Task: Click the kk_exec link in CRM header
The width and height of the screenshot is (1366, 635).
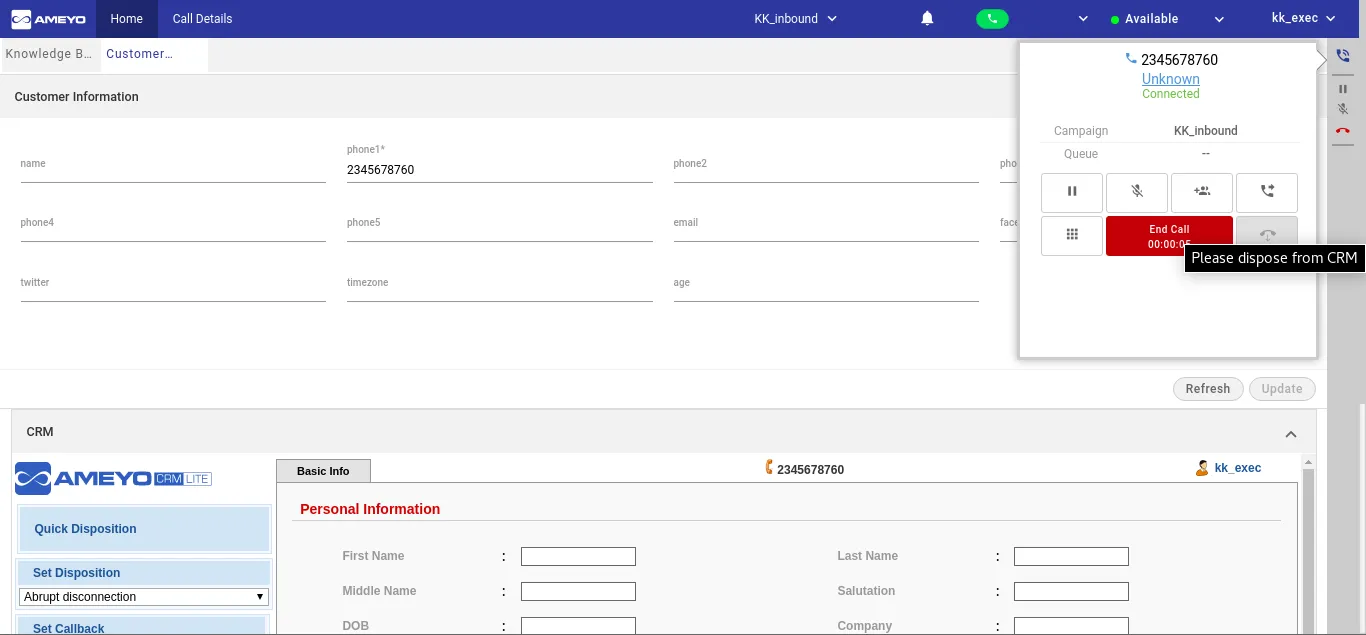Action: tap(1238, 468)
